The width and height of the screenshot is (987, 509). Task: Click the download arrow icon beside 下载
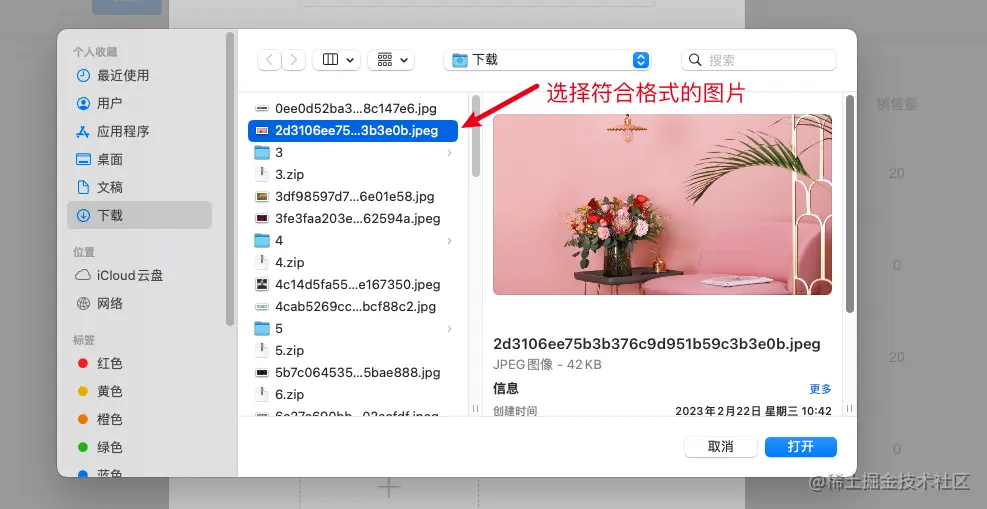83,215
